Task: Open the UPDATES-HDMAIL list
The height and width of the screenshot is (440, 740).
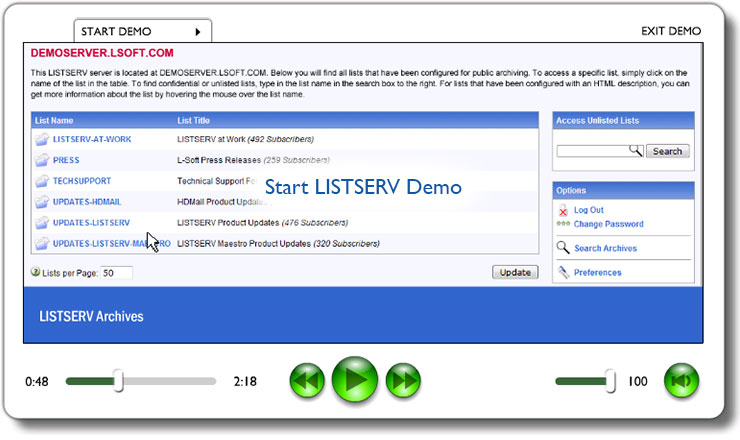Action: 87,202
